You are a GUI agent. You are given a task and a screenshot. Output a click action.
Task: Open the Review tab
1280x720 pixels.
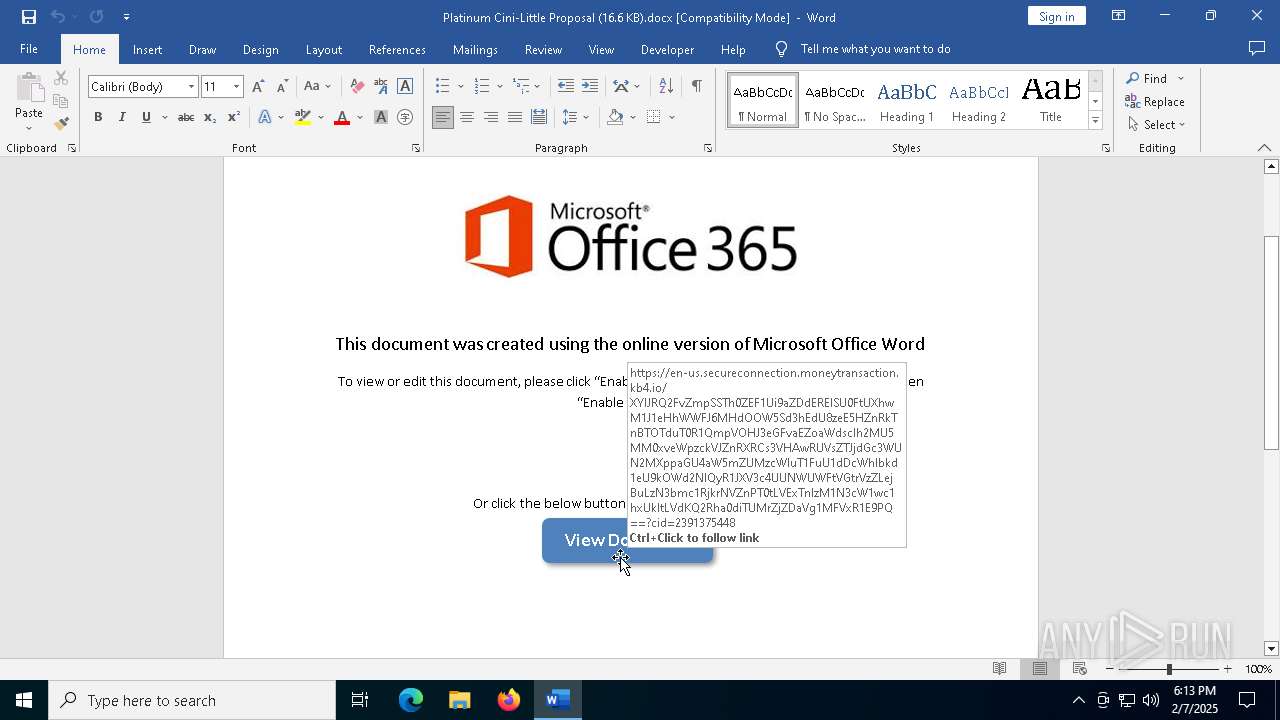click(543, 49)
